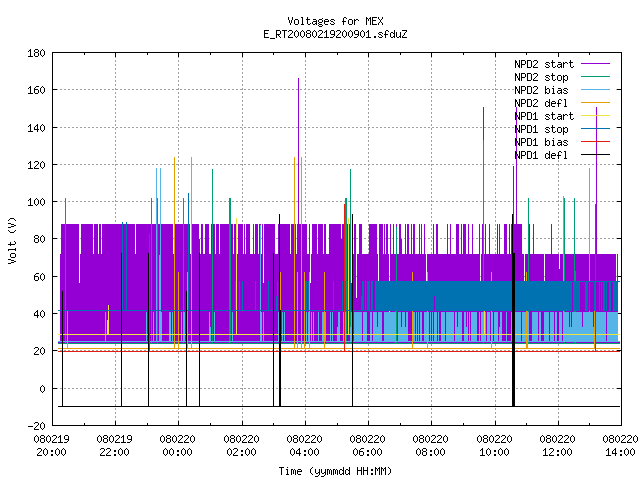Screen dimensions: 640x480
Task: Click the 'NPD1 start' legend label
Action: click(544, 116)
